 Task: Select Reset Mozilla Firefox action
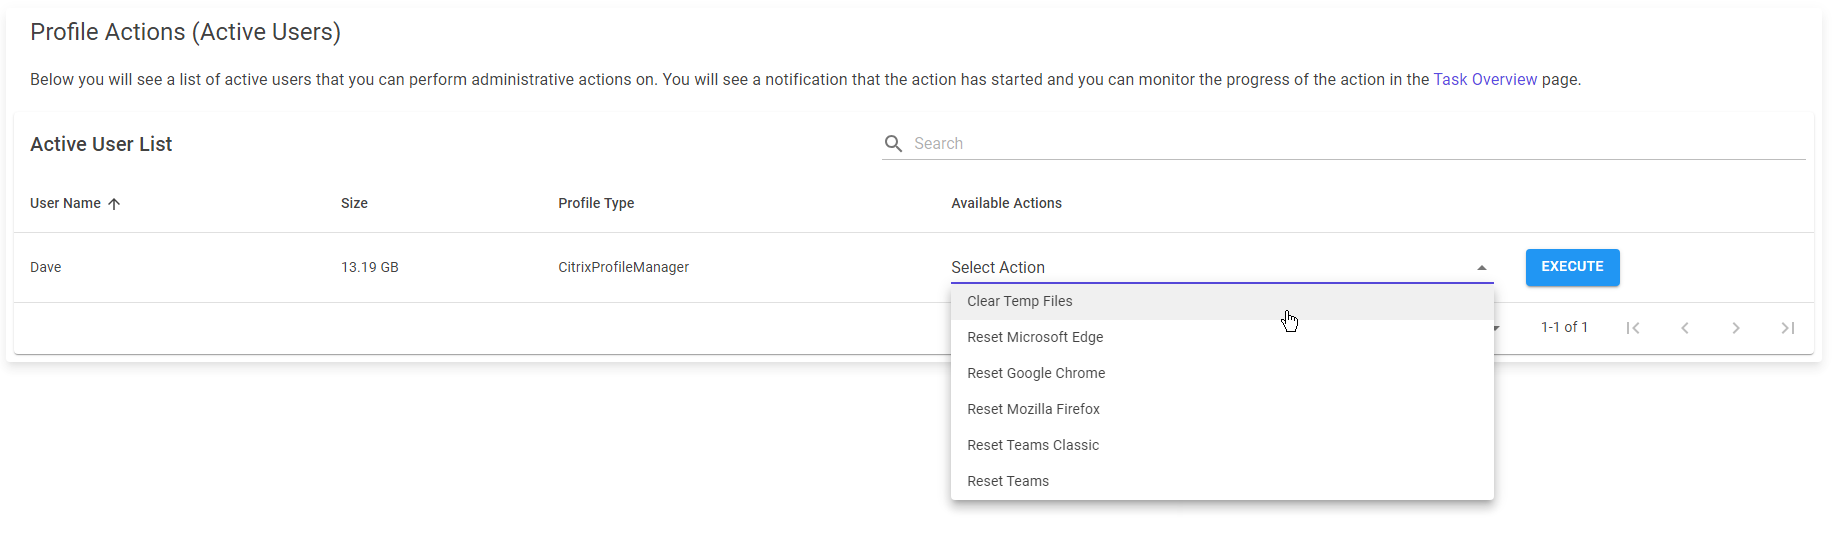click(x=1033, y=409)
